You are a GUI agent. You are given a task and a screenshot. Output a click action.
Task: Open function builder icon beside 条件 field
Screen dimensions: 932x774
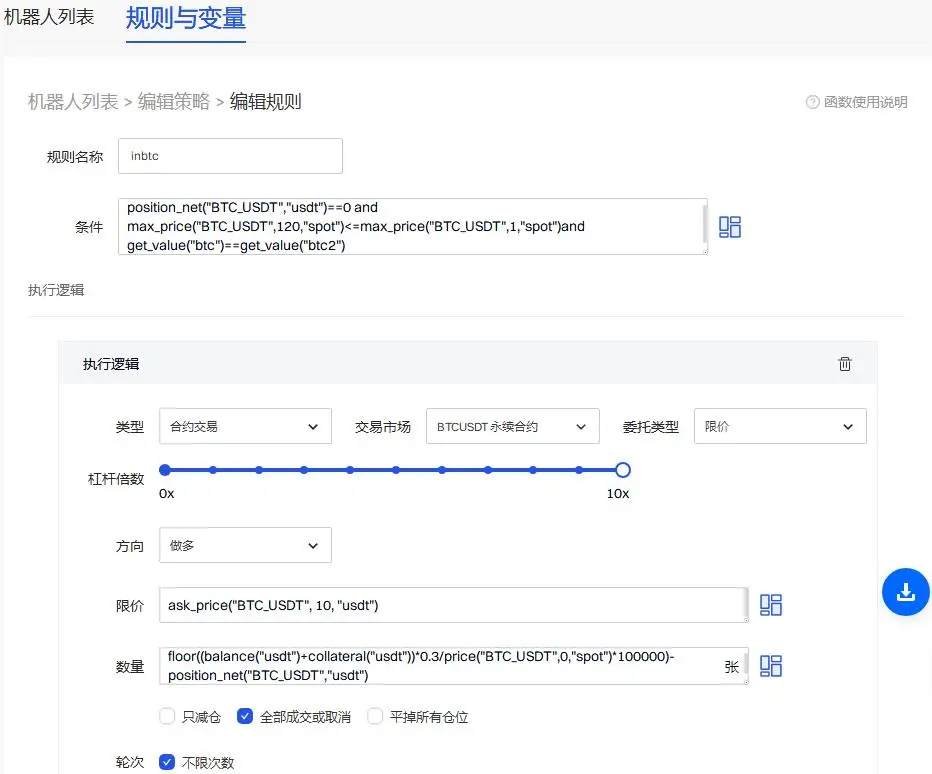pos(730,226)
